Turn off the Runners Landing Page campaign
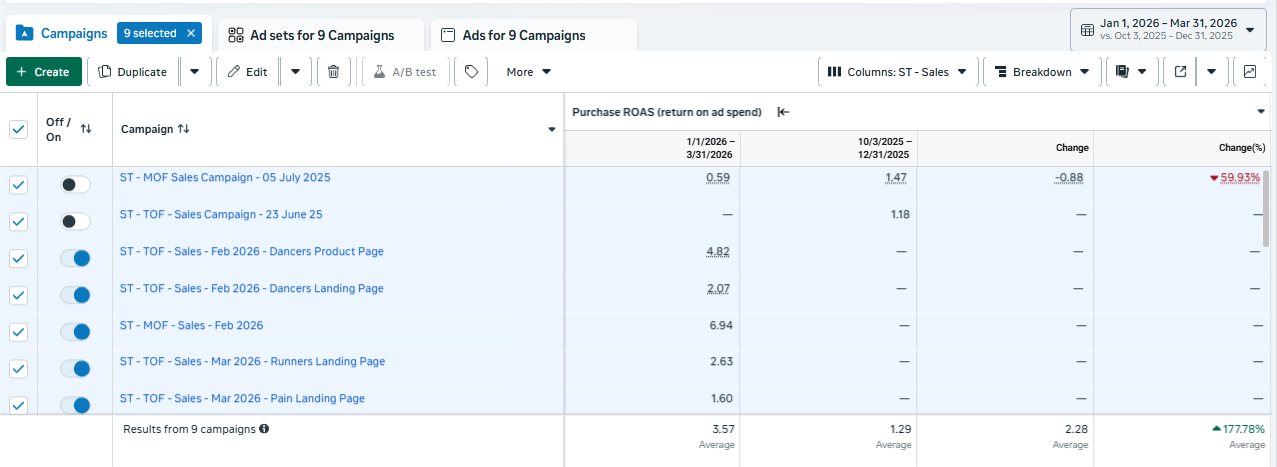 coord(75,369)
